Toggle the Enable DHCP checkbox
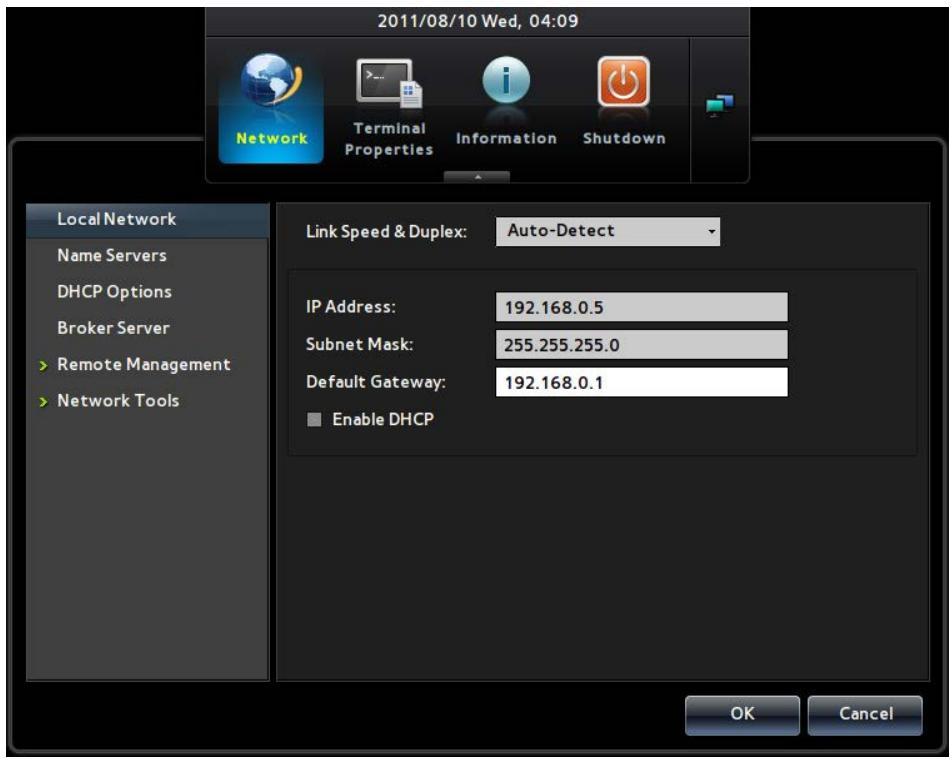 [314, 420]
